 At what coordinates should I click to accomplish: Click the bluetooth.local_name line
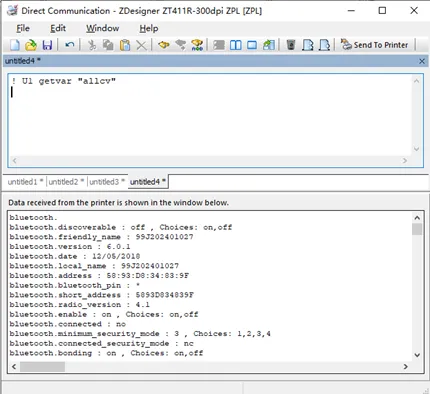(94, 266)
